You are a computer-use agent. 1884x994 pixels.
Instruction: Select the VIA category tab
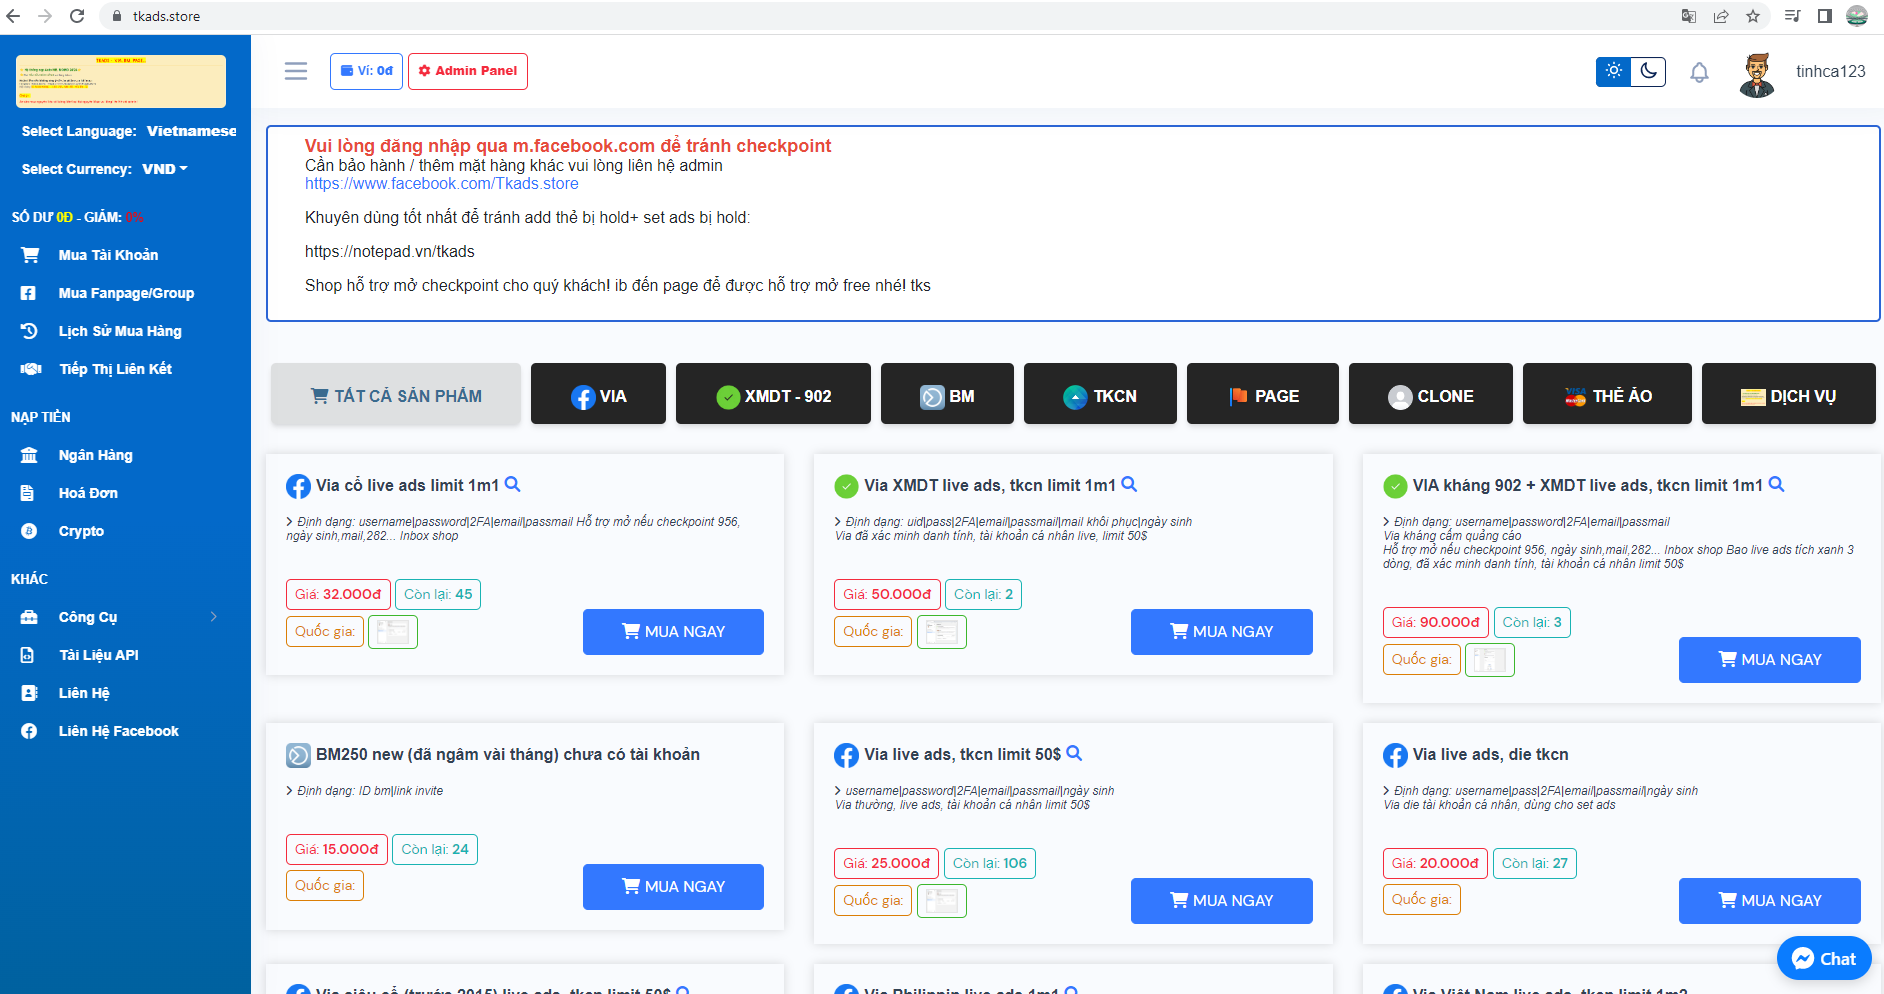(598, 394)
